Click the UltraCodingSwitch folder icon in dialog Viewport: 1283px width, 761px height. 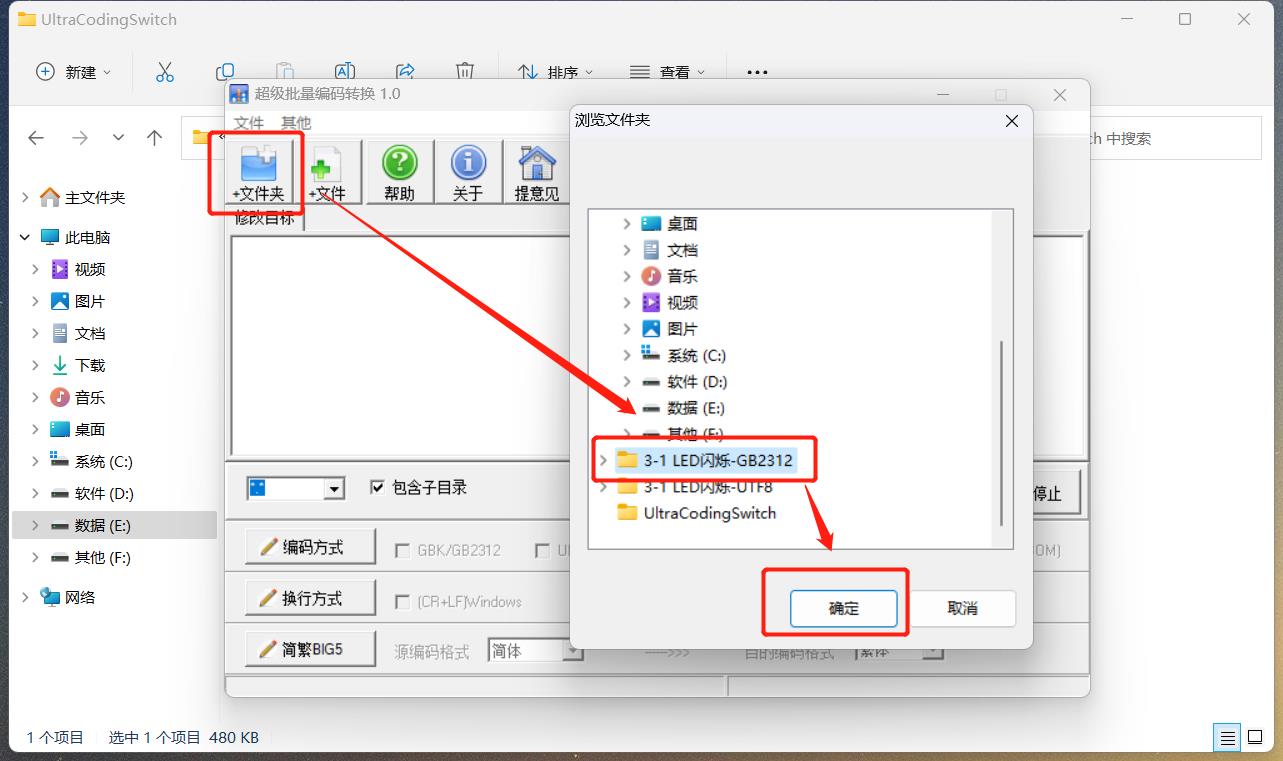pyautogui.click(x=627, y=513)
